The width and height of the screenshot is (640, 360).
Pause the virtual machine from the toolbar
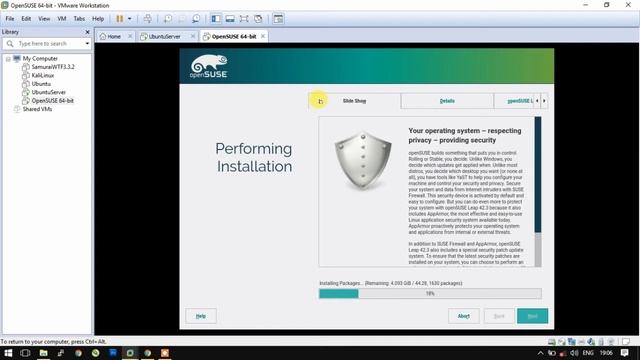120,19
